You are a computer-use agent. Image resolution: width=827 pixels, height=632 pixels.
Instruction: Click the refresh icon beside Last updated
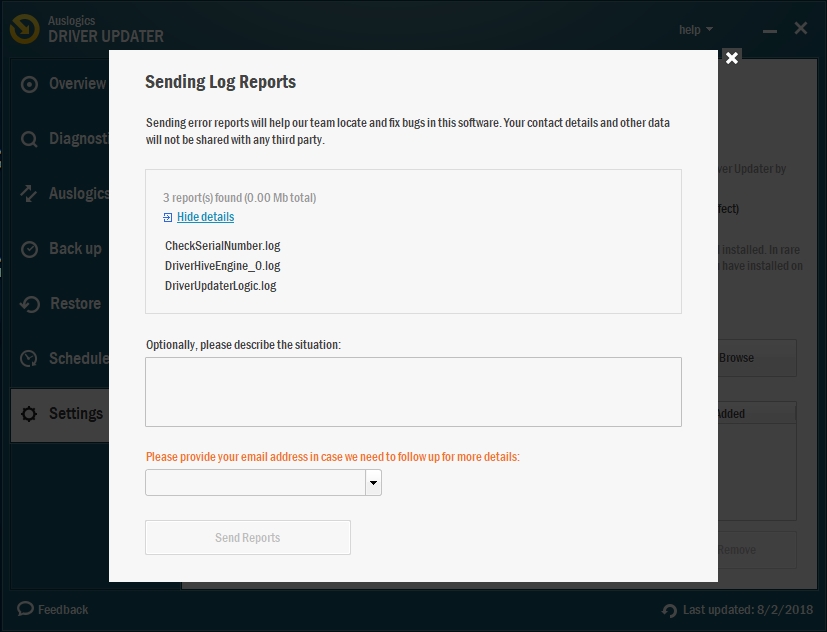(670, 610)
